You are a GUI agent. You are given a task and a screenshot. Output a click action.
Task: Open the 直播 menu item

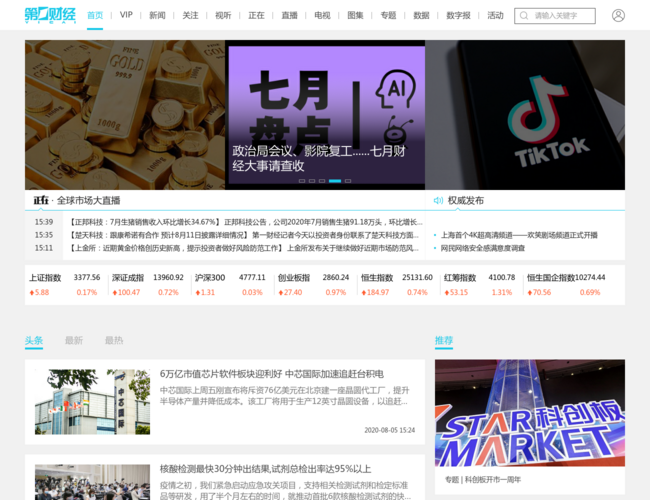click(289, 15)
